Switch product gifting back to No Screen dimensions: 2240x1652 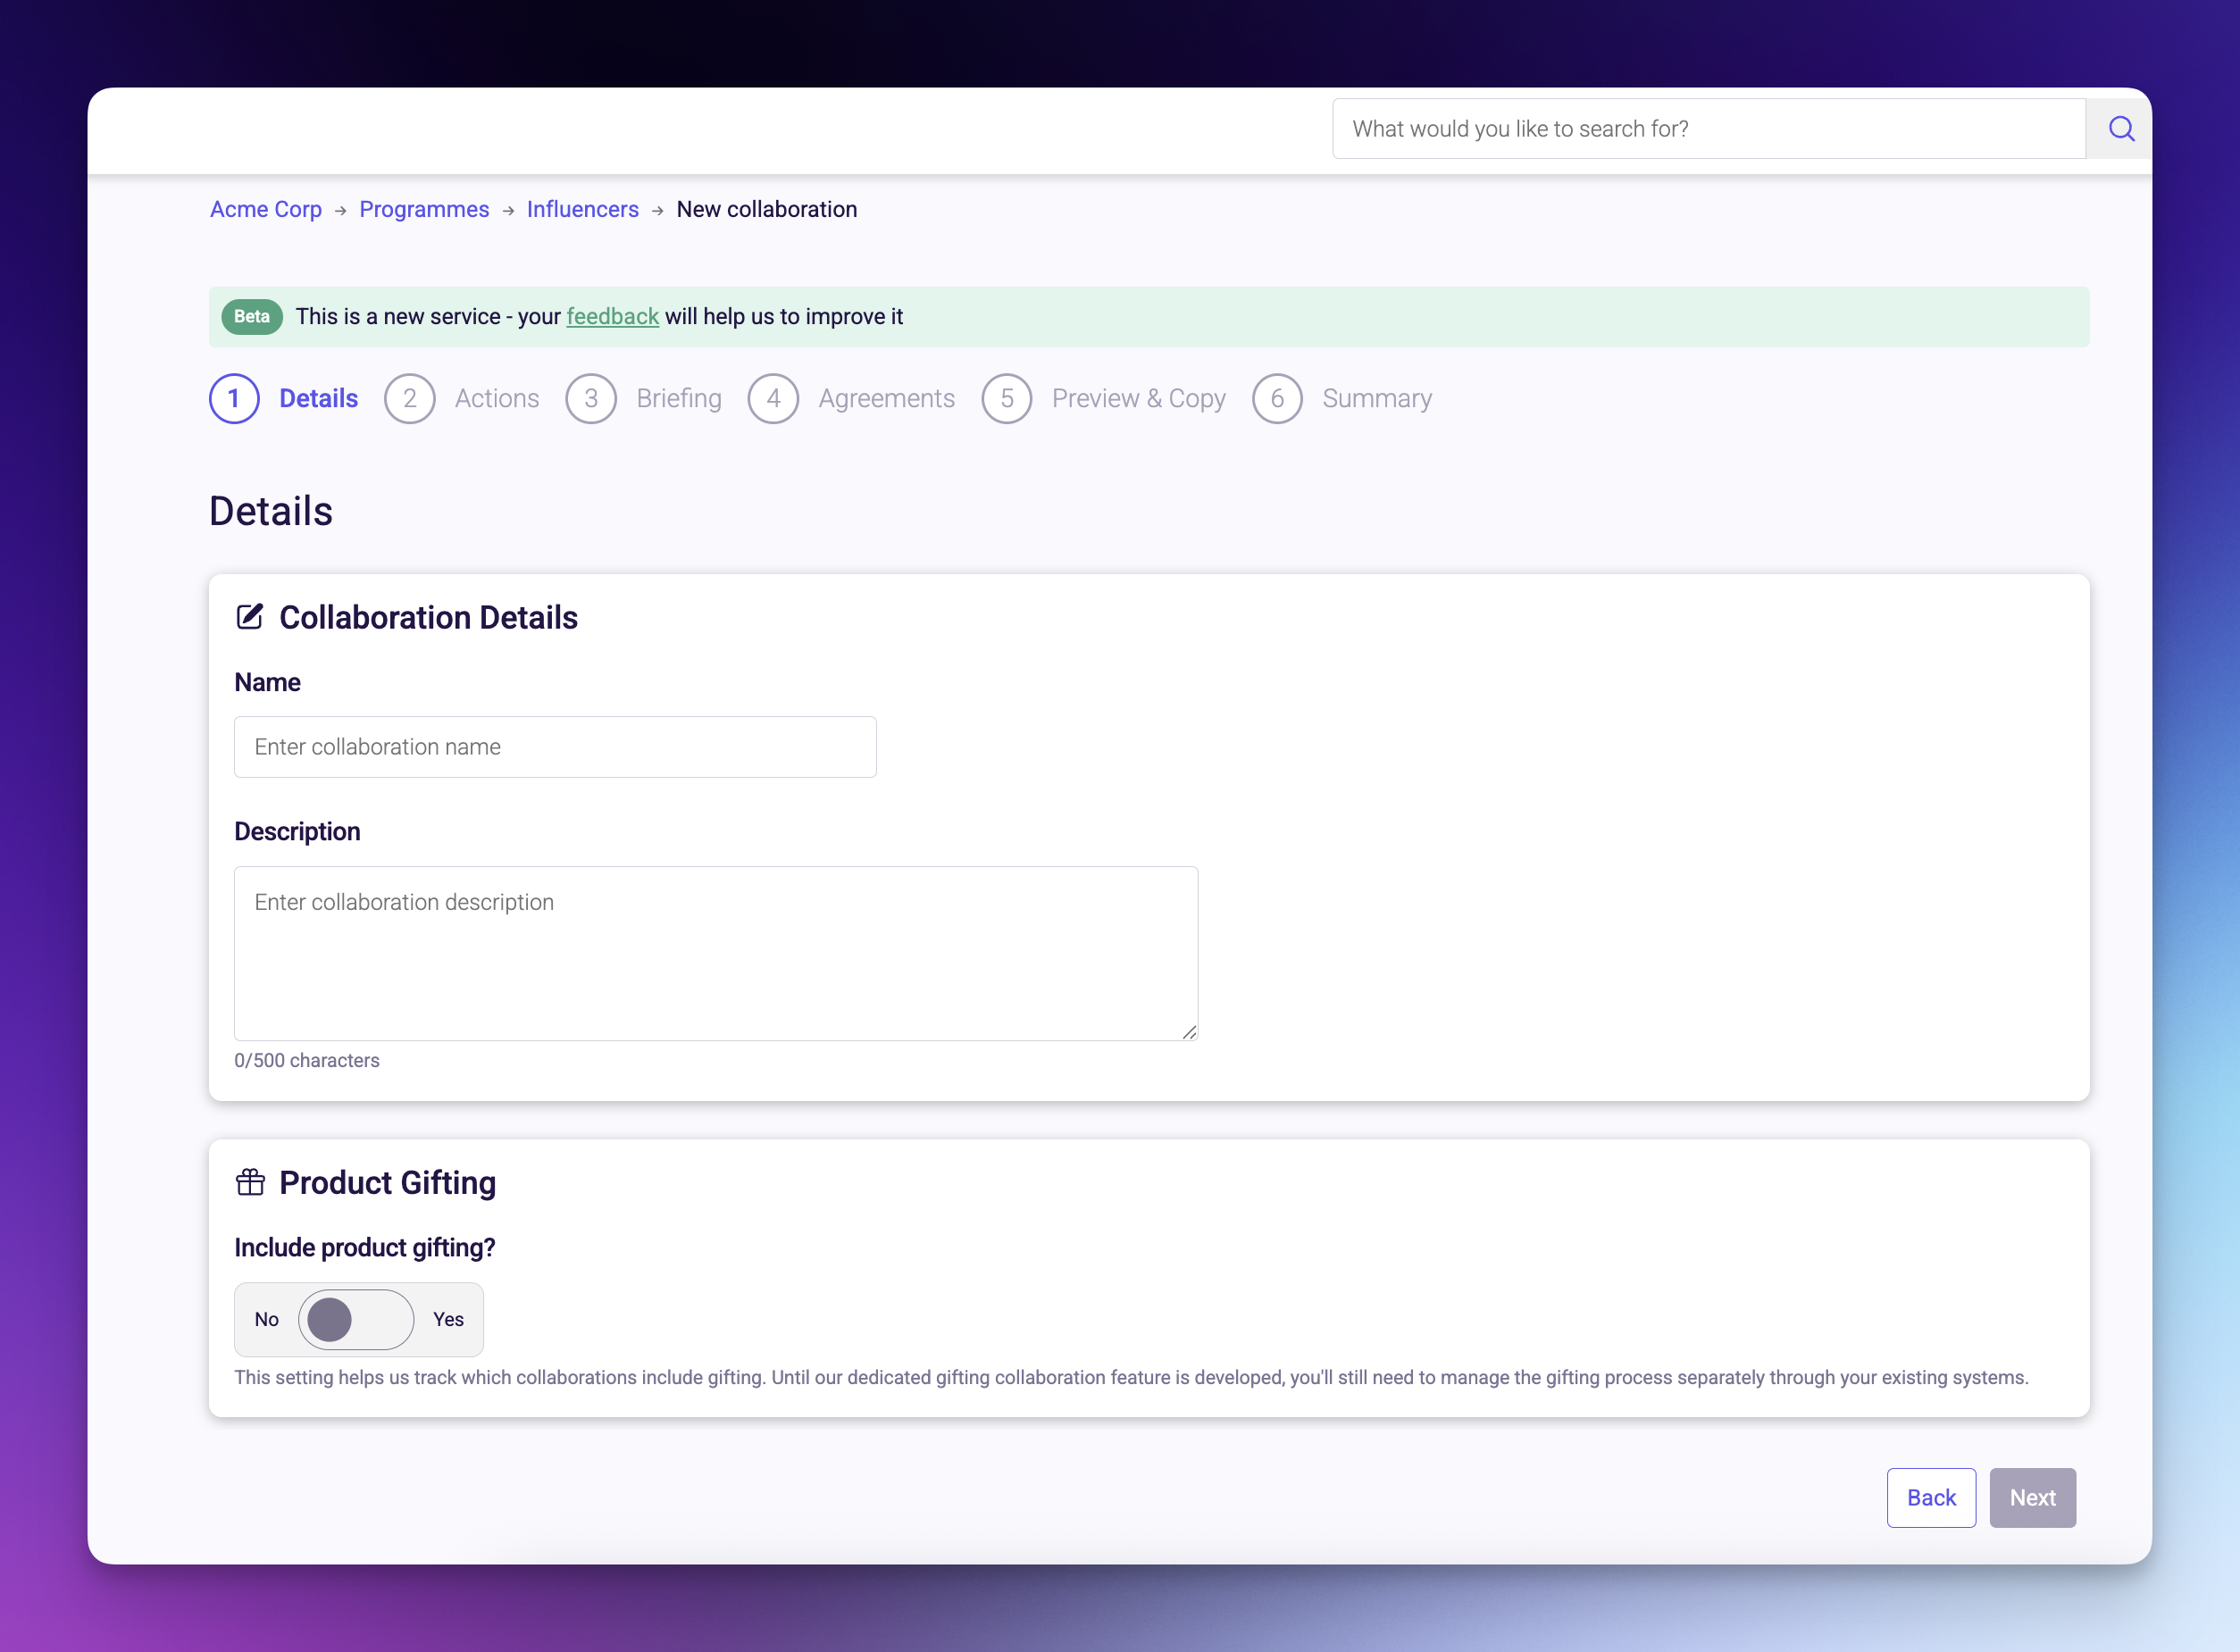click(x=264, y=1319)
